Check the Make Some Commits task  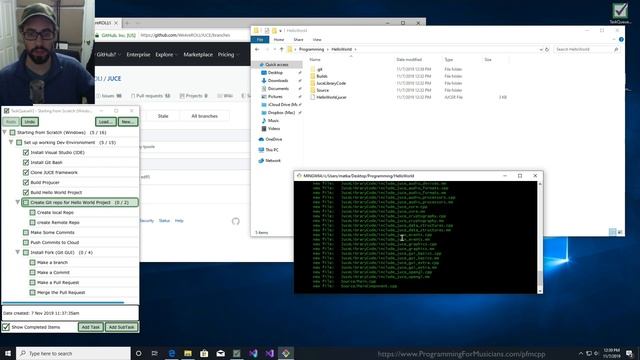[x=26, y=232]
